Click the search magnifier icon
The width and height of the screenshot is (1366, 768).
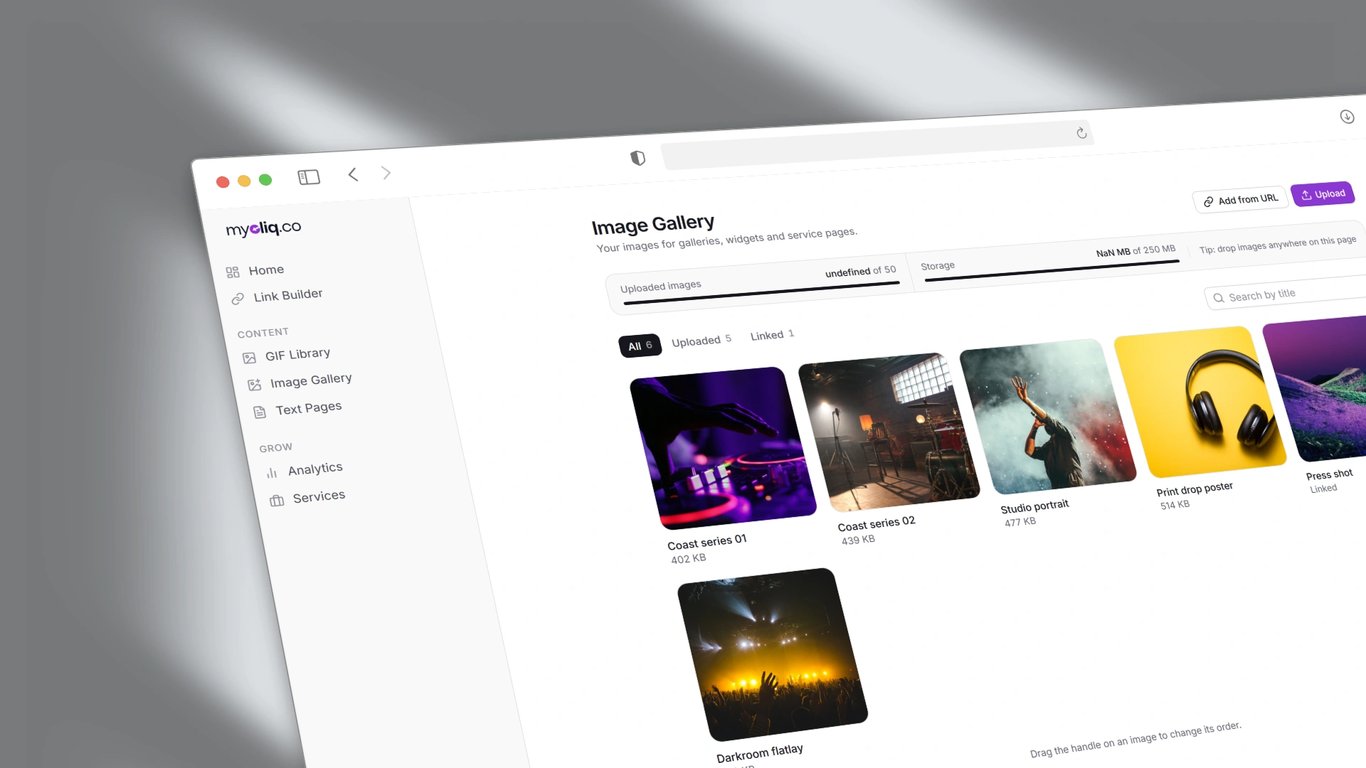pos(1218,298)
